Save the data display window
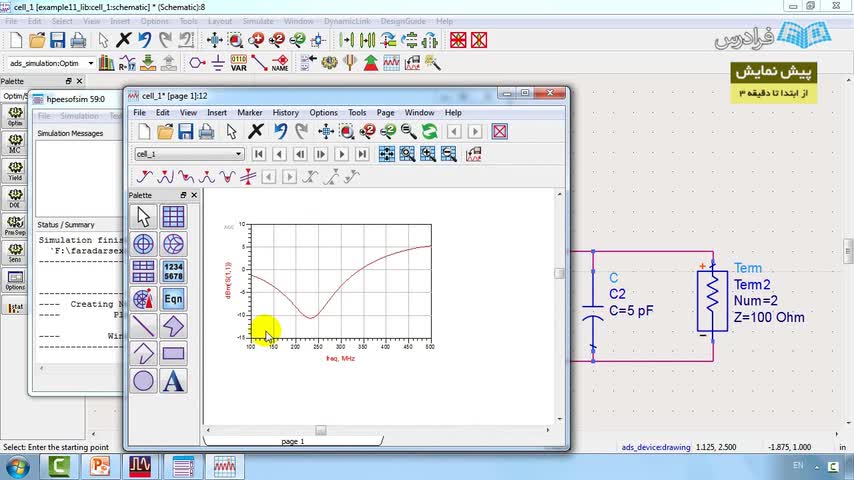The width and height of the screenshot is (854, 480). (185, 131)
